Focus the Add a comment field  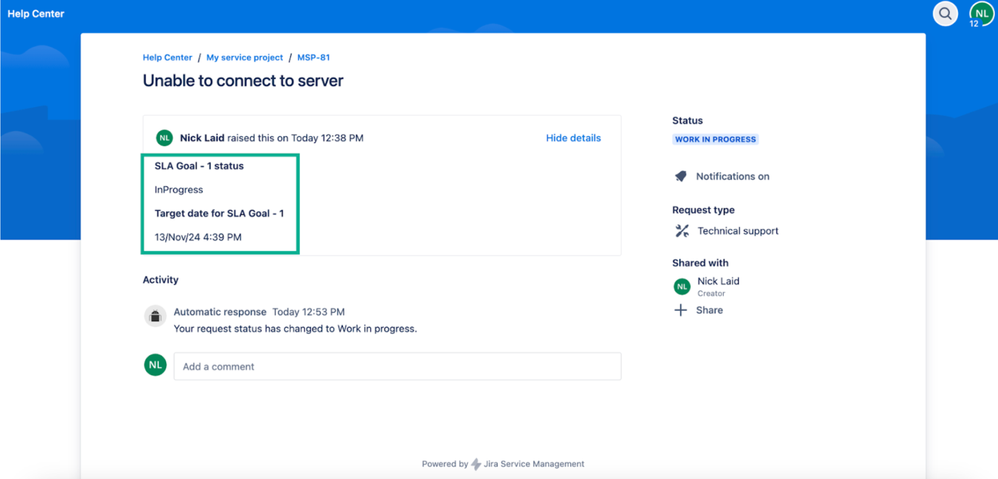coord(397,366)
